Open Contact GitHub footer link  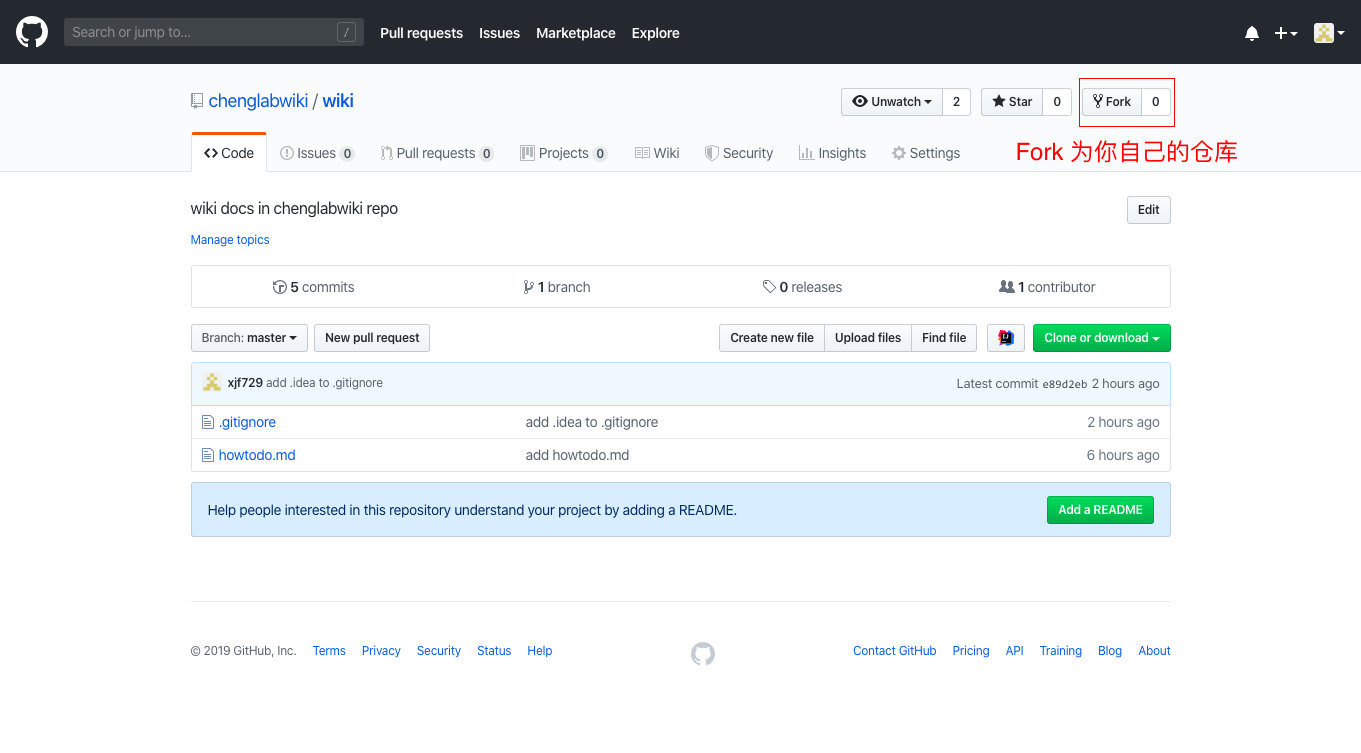pos(895,651)
